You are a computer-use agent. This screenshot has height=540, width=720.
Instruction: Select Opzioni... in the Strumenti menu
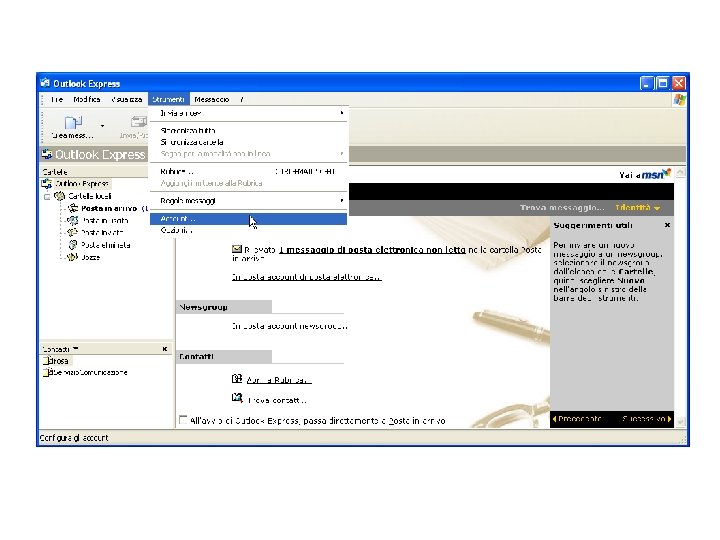[248, 231]
